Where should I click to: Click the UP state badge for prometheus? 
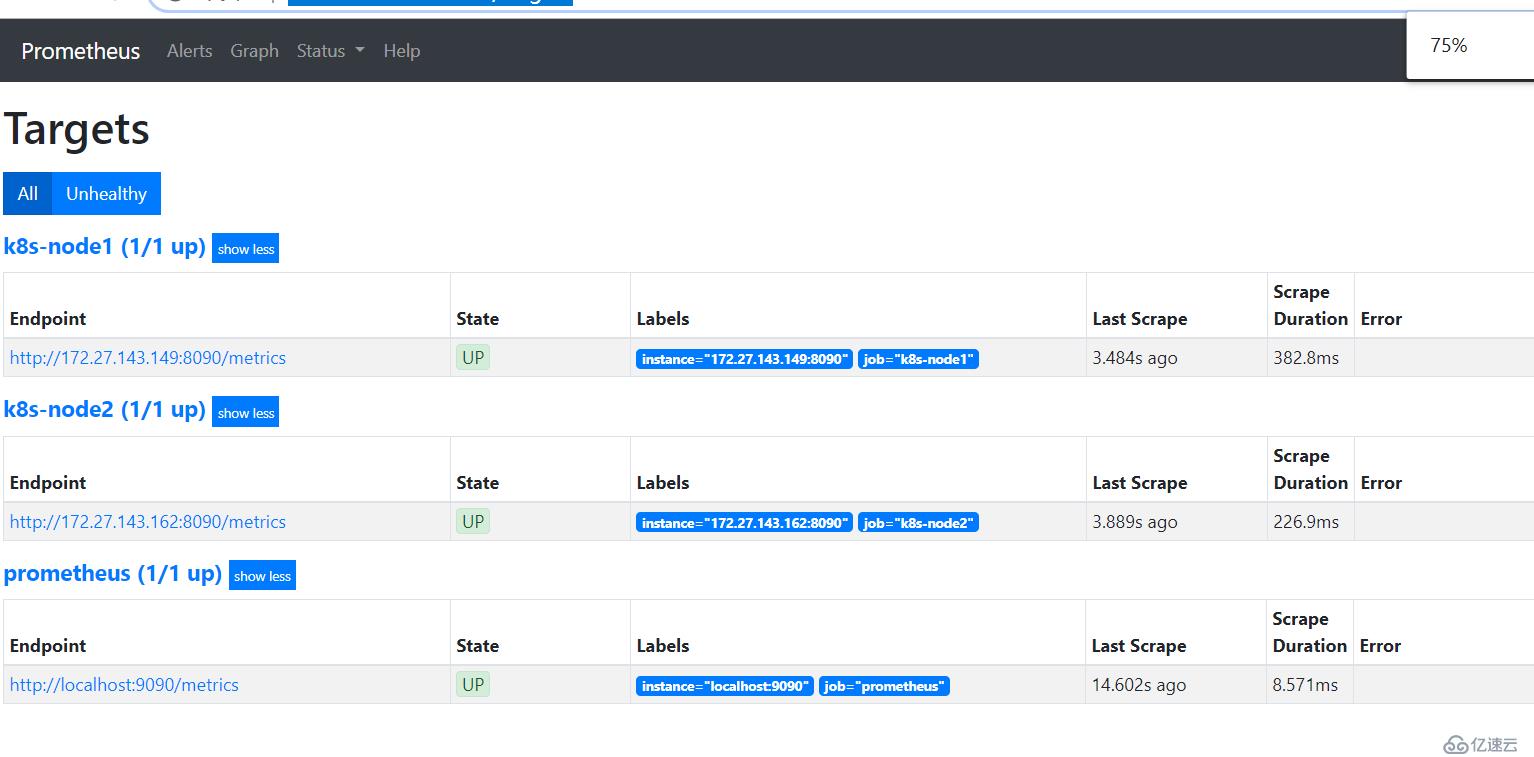tap(473, 684)
